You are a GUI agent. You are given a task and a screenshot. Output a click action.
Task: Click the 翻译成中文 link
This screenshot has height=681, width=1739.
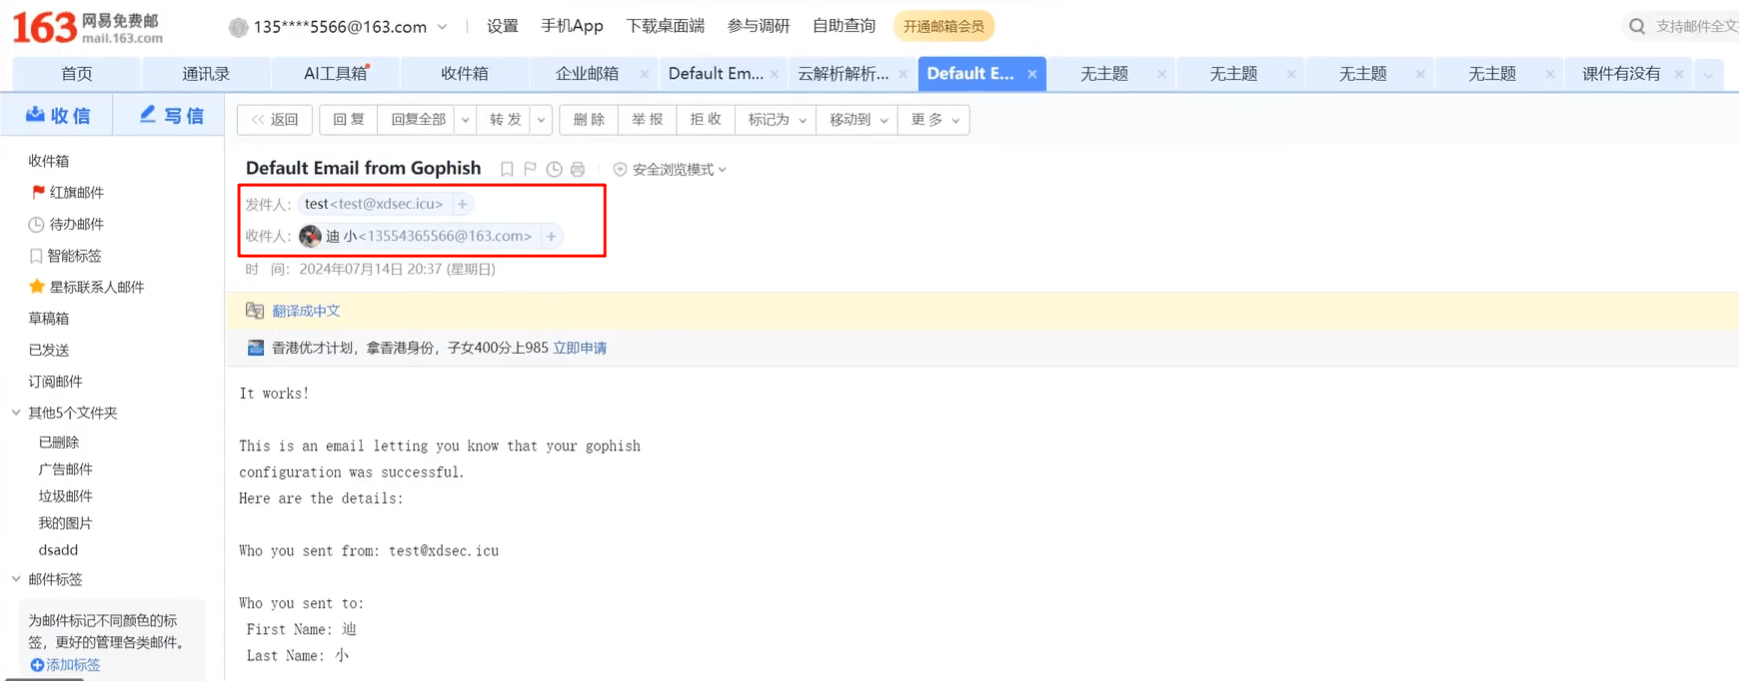pyautogui.click(x=306, y=311)
